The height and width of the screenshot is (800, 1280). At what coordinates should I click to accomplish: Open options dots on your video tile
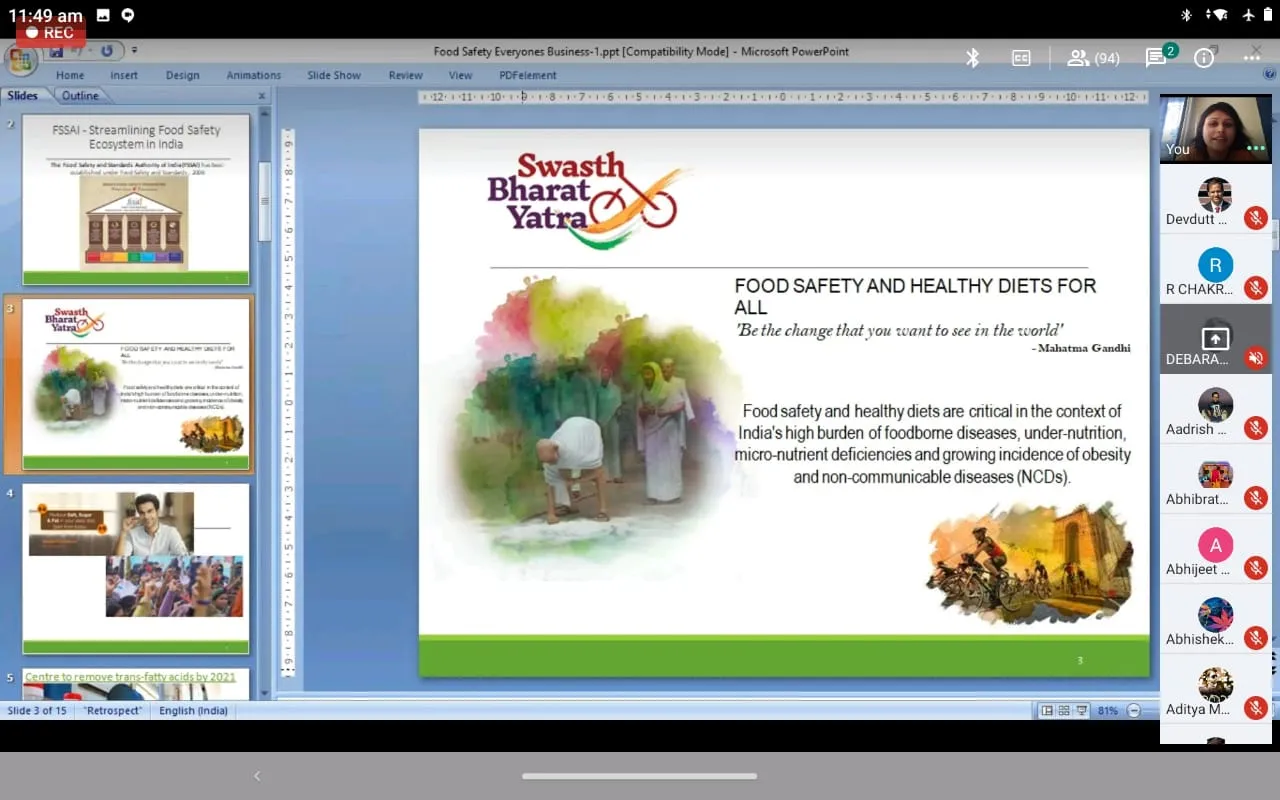pyautogui.click(x=1256, y=148)
